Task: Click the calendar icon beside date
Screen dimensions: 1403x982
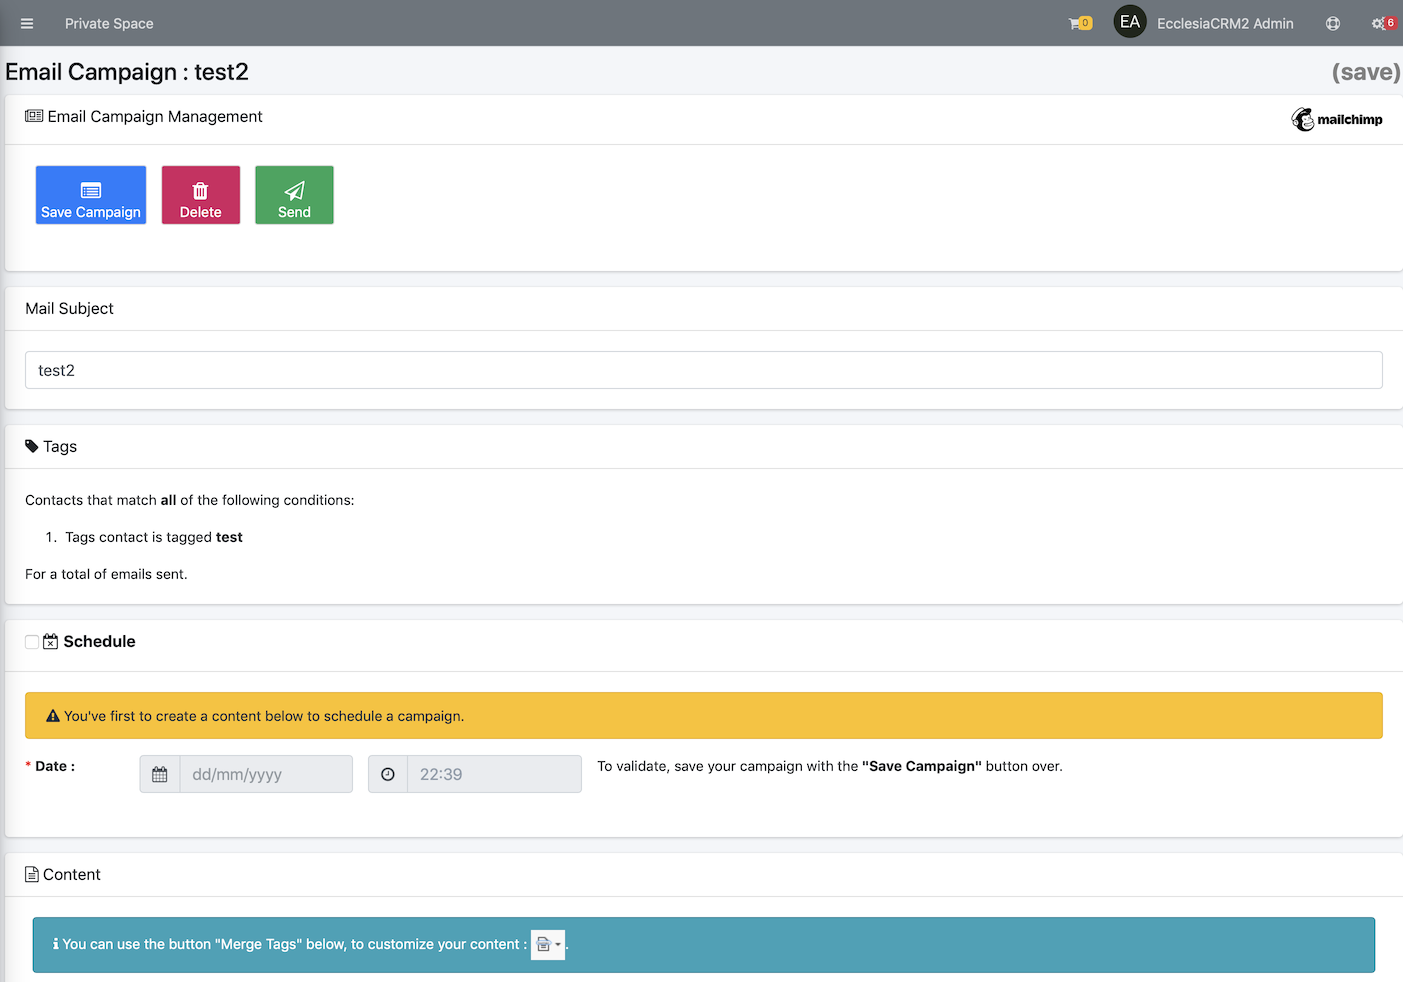Action: point(160,774)
